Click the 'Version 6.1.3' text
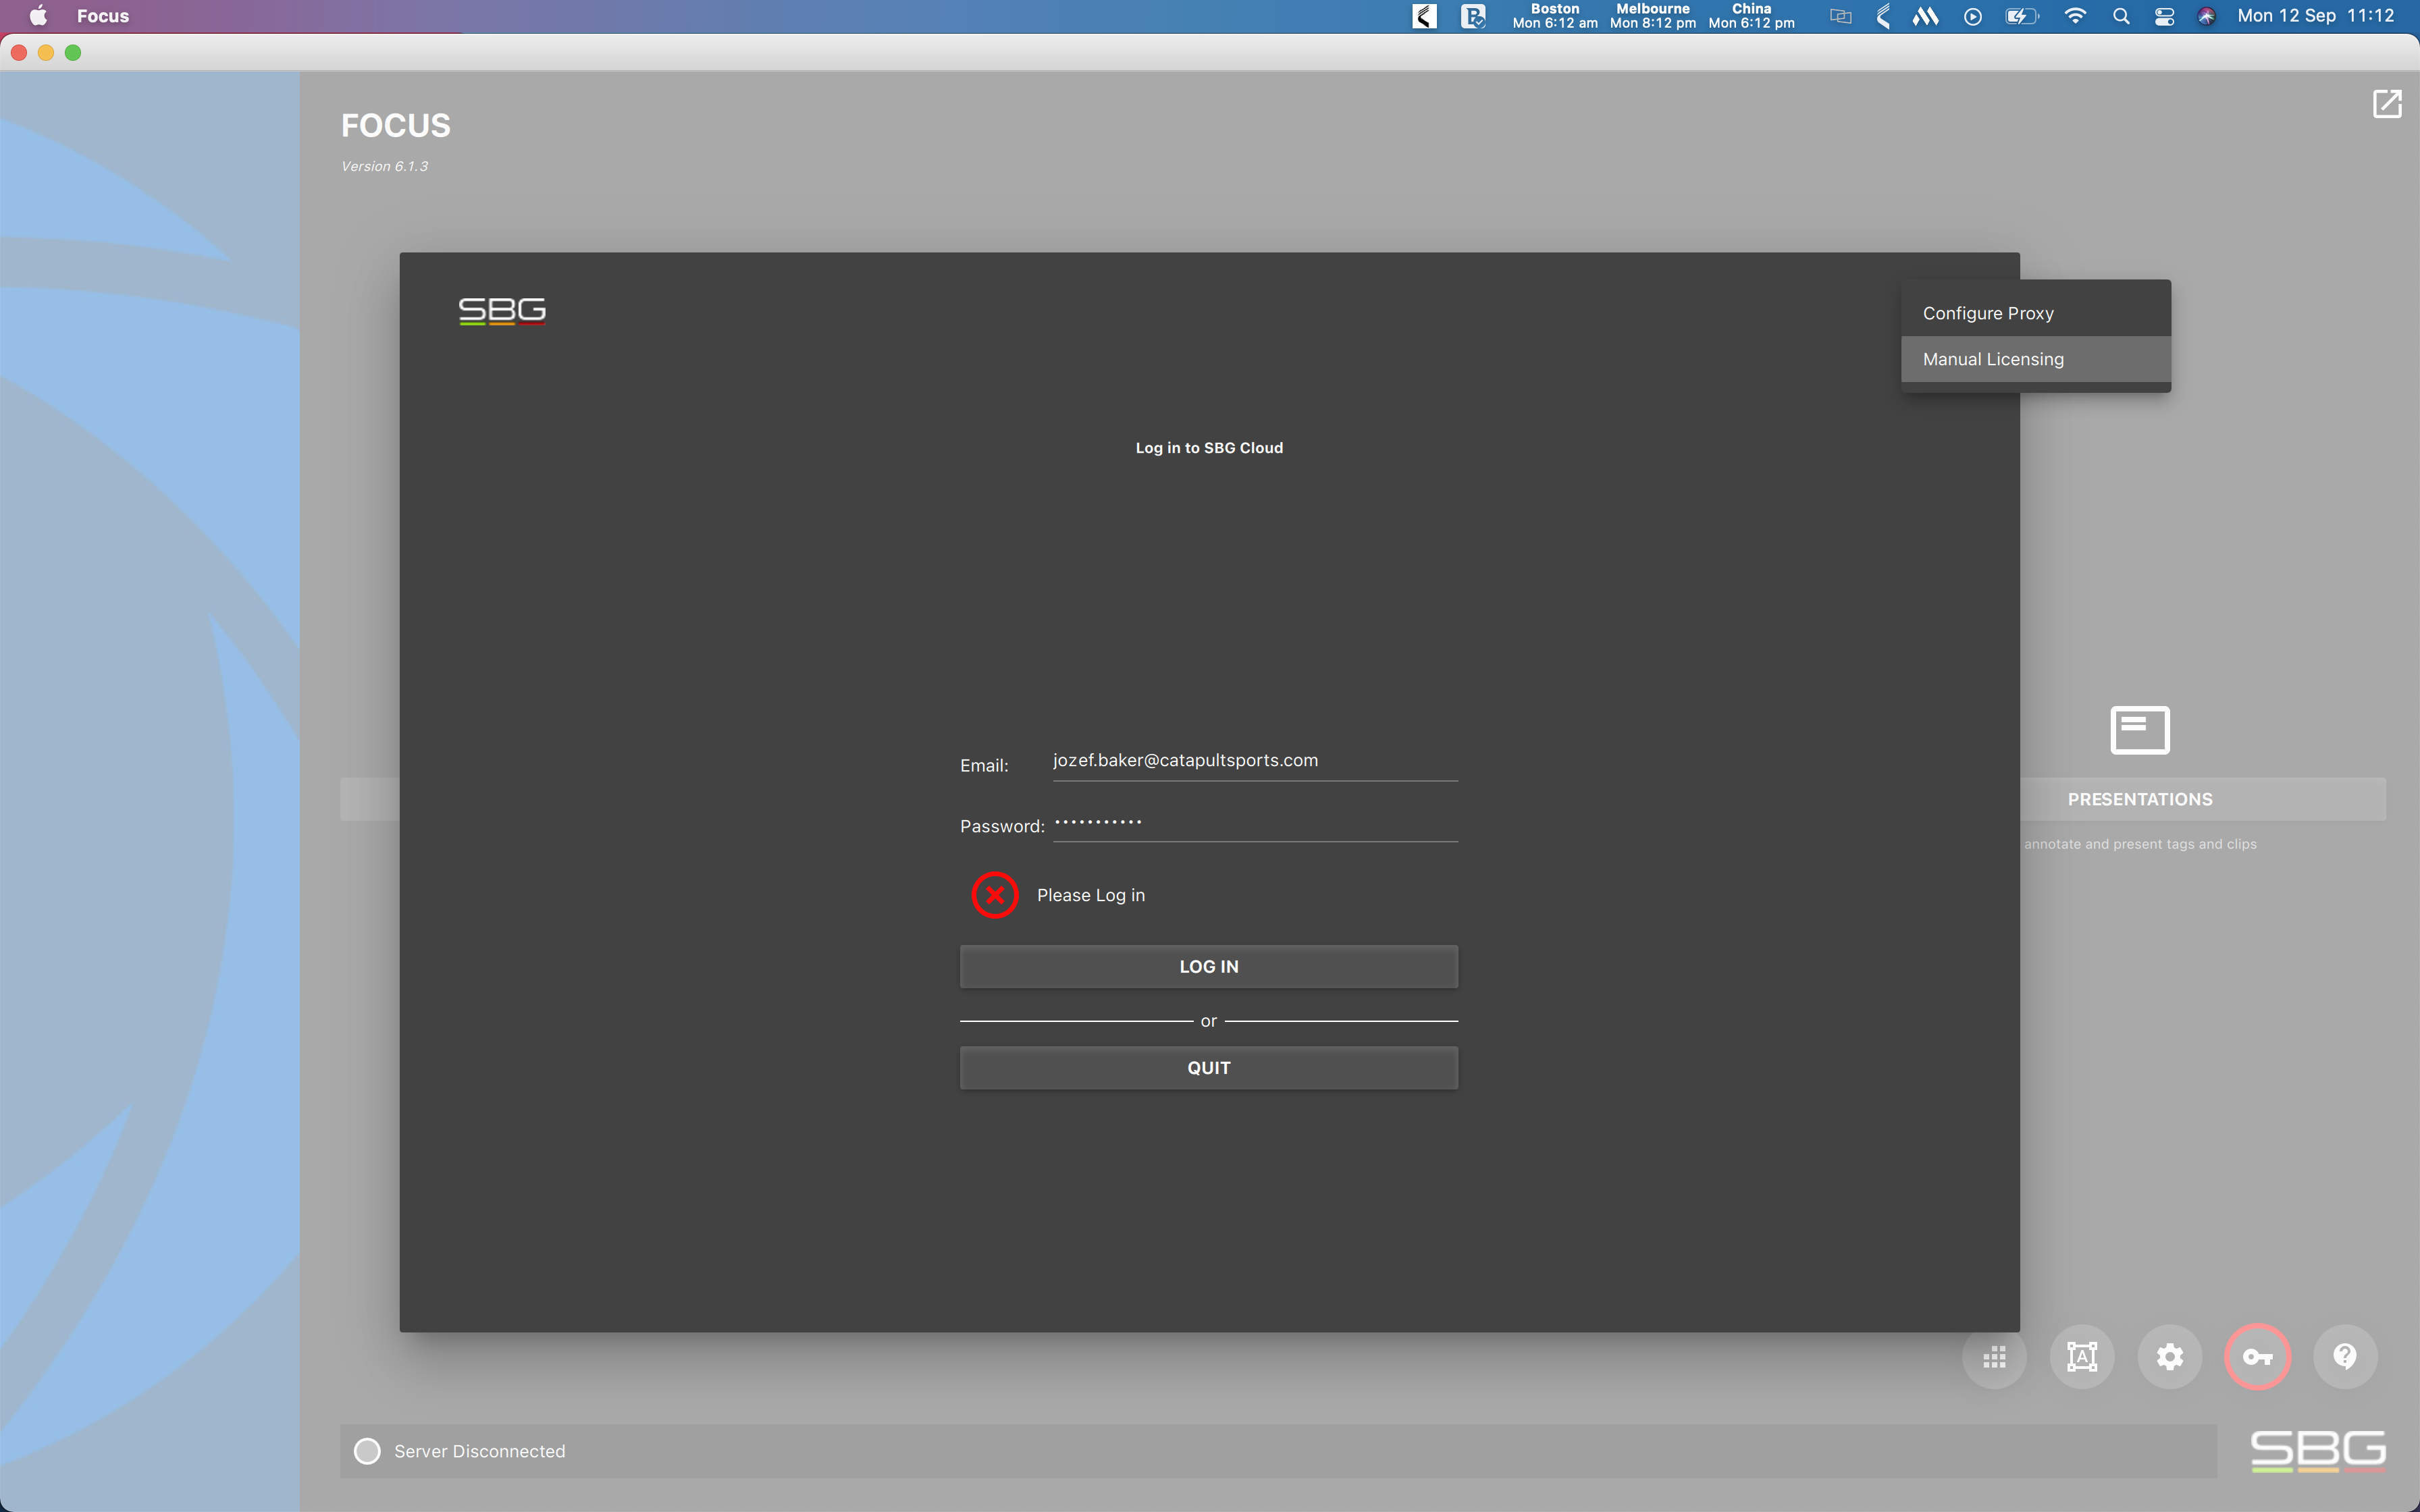This screenshot has height=1512, width=2420. [384, 166]
